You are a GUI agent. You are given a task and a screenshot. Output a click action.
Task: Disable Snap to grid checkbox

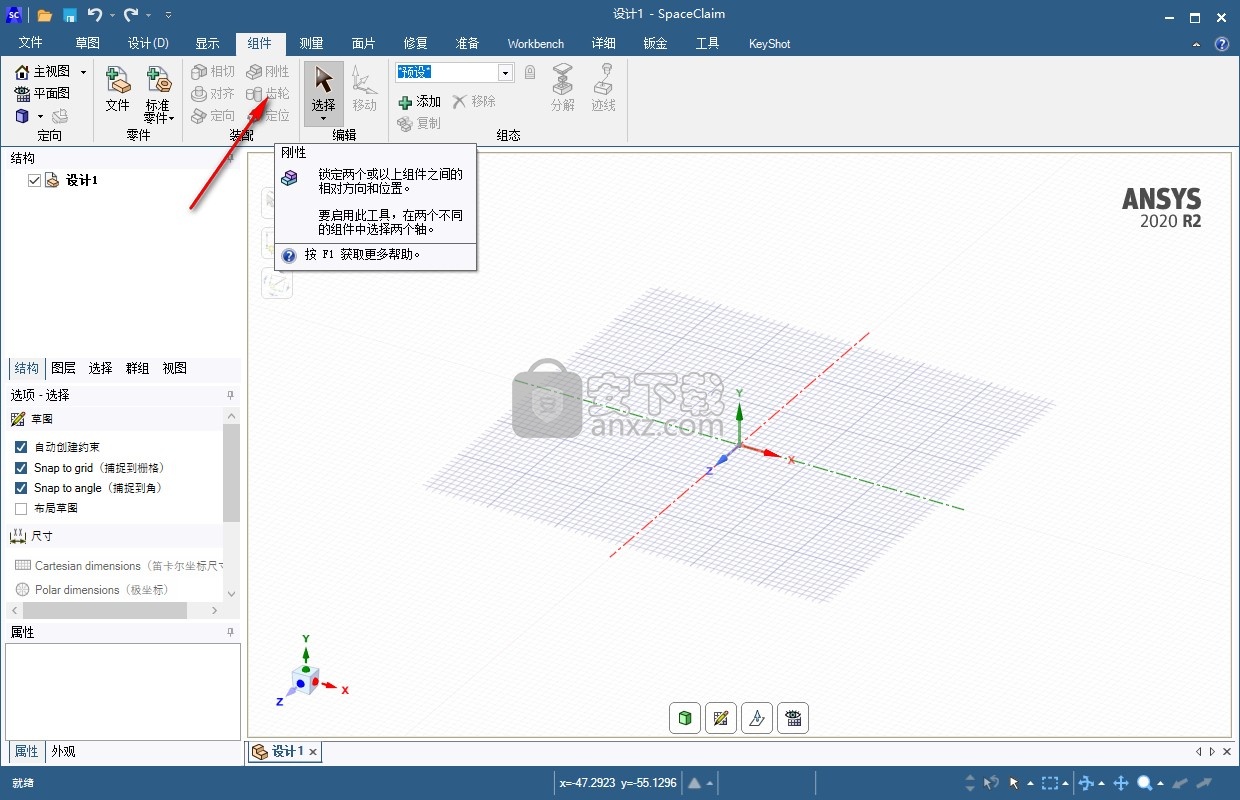21,467
